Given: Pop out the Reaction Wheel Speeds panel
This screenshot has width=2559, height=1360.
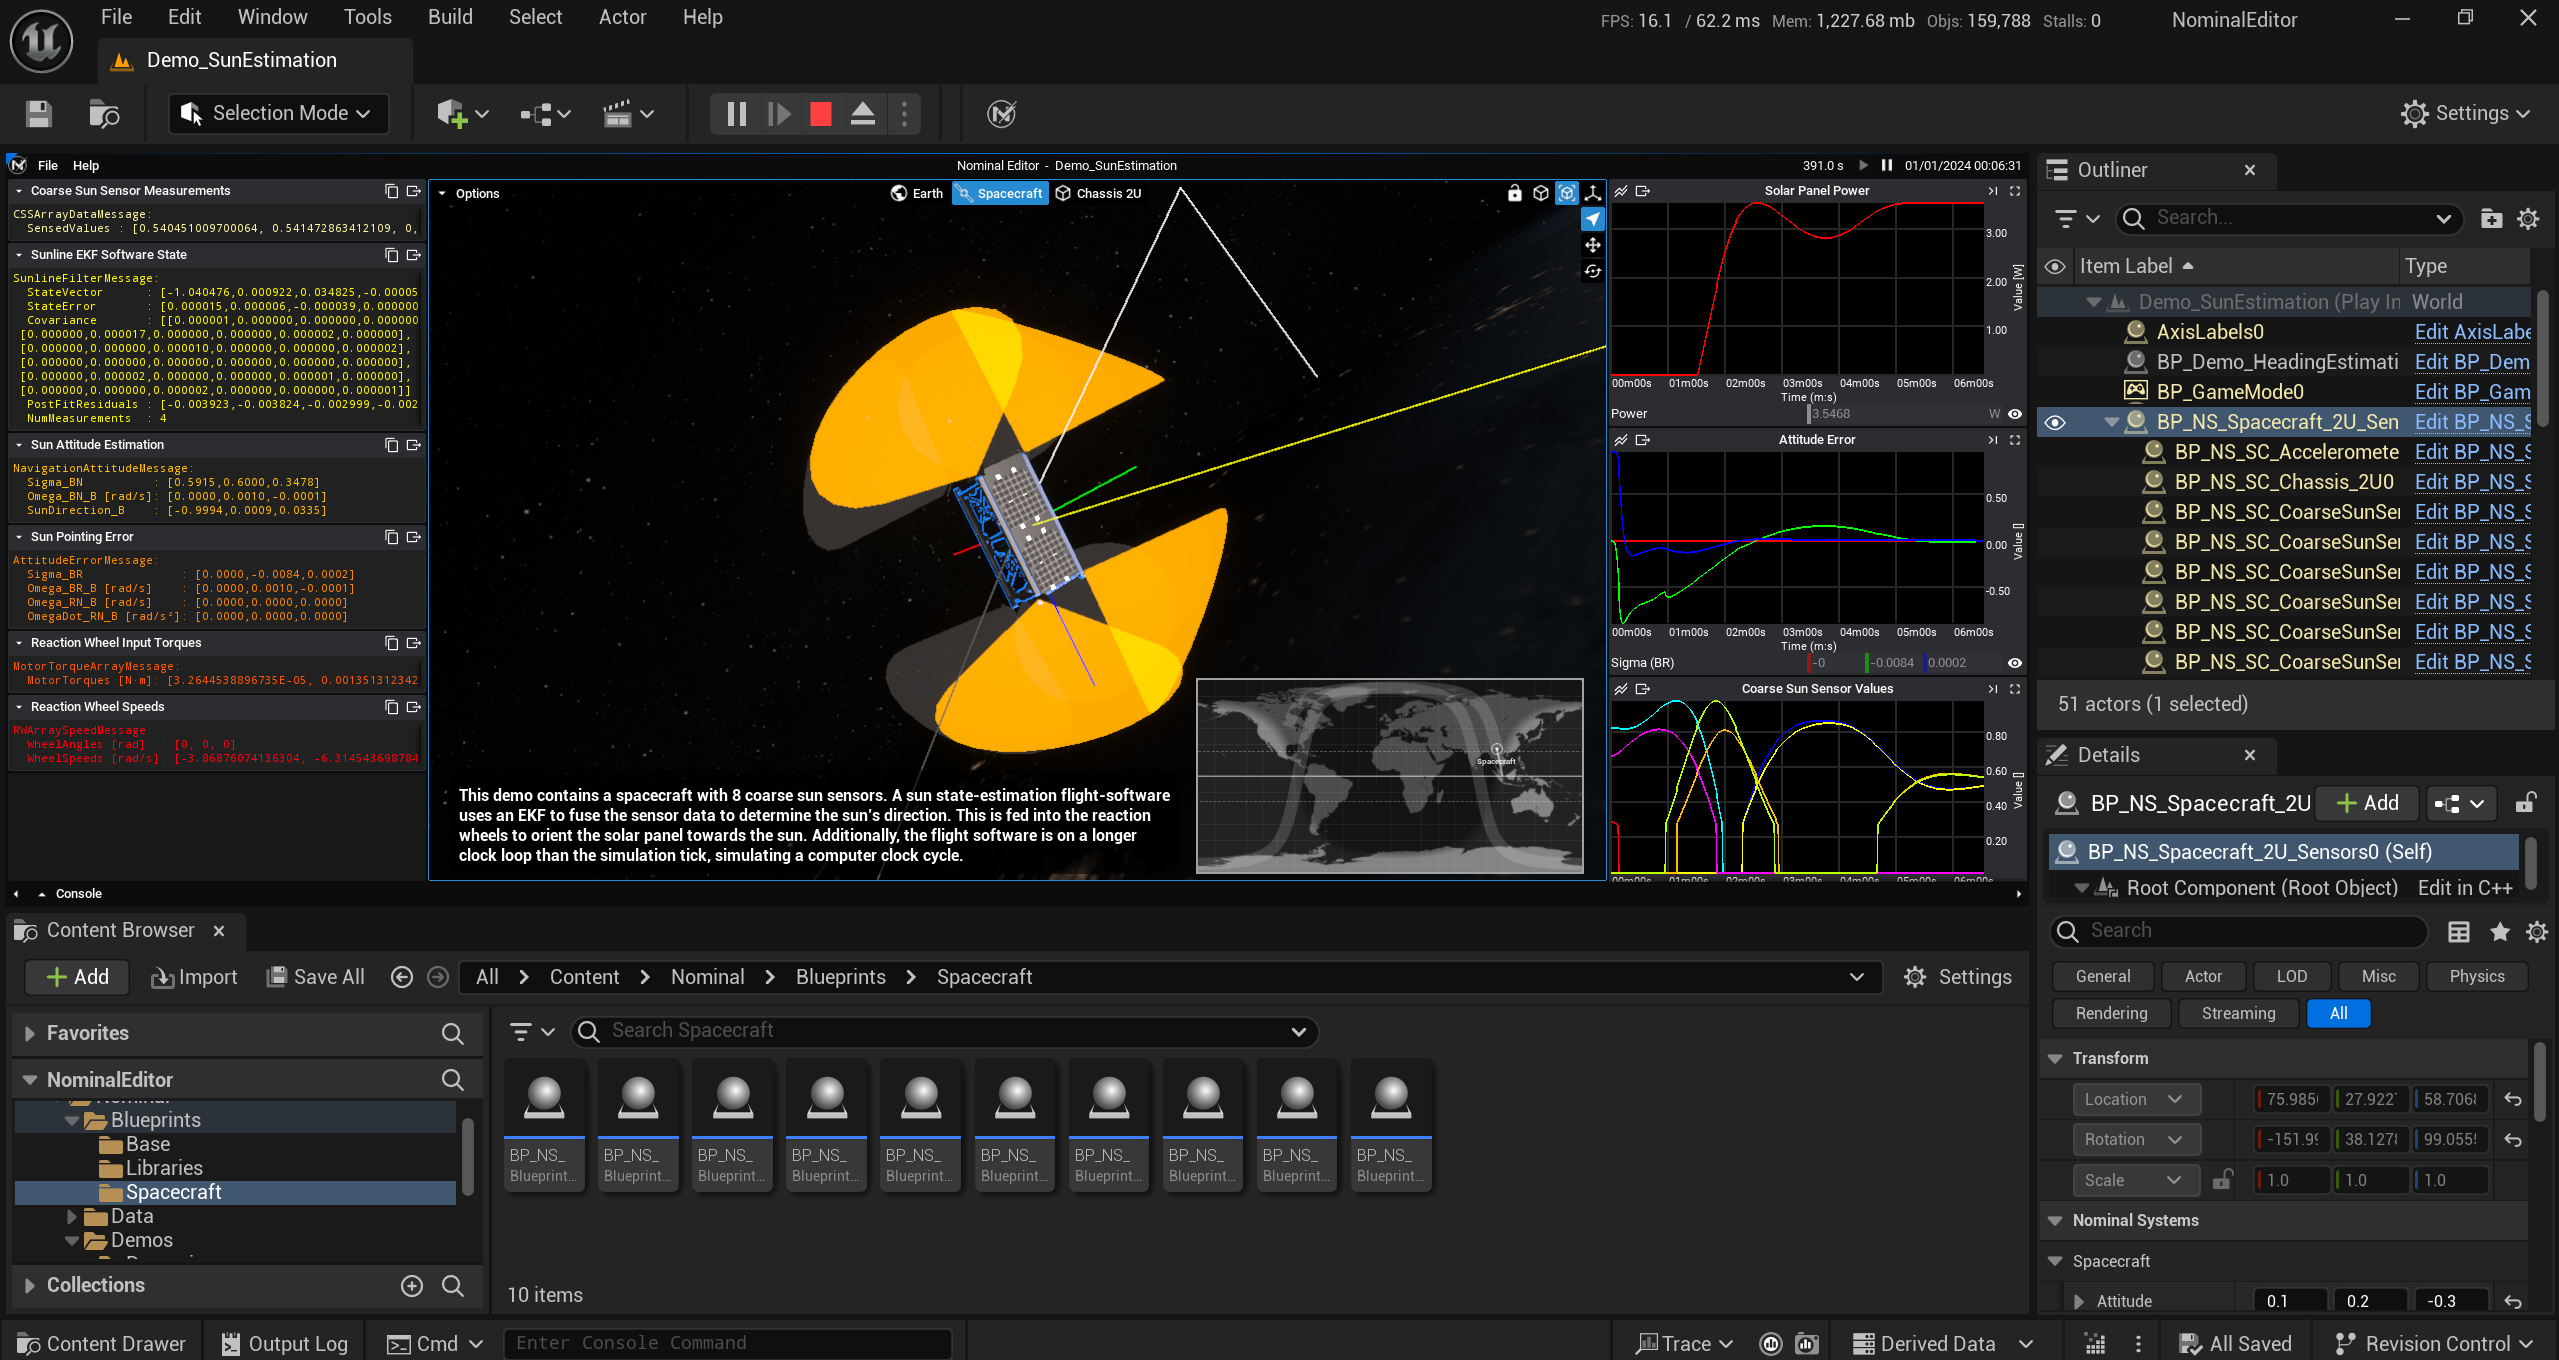Looking at the screenshot, I should tap(413, 707).
